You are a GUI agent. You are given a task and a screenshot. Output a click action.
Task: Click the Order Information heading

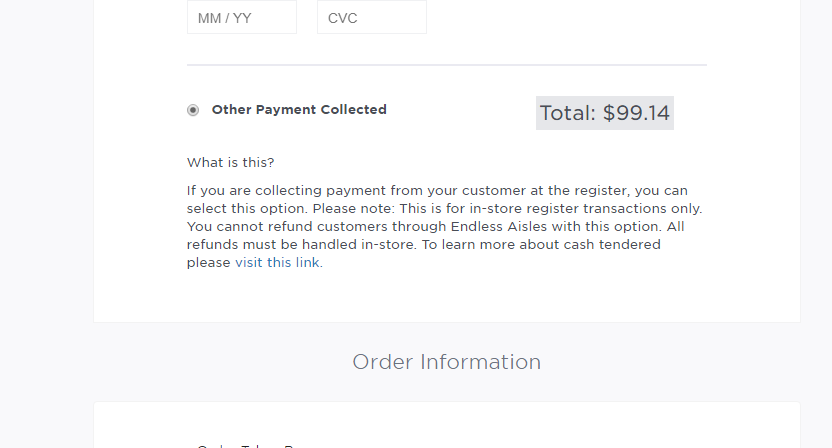point(446,362)
